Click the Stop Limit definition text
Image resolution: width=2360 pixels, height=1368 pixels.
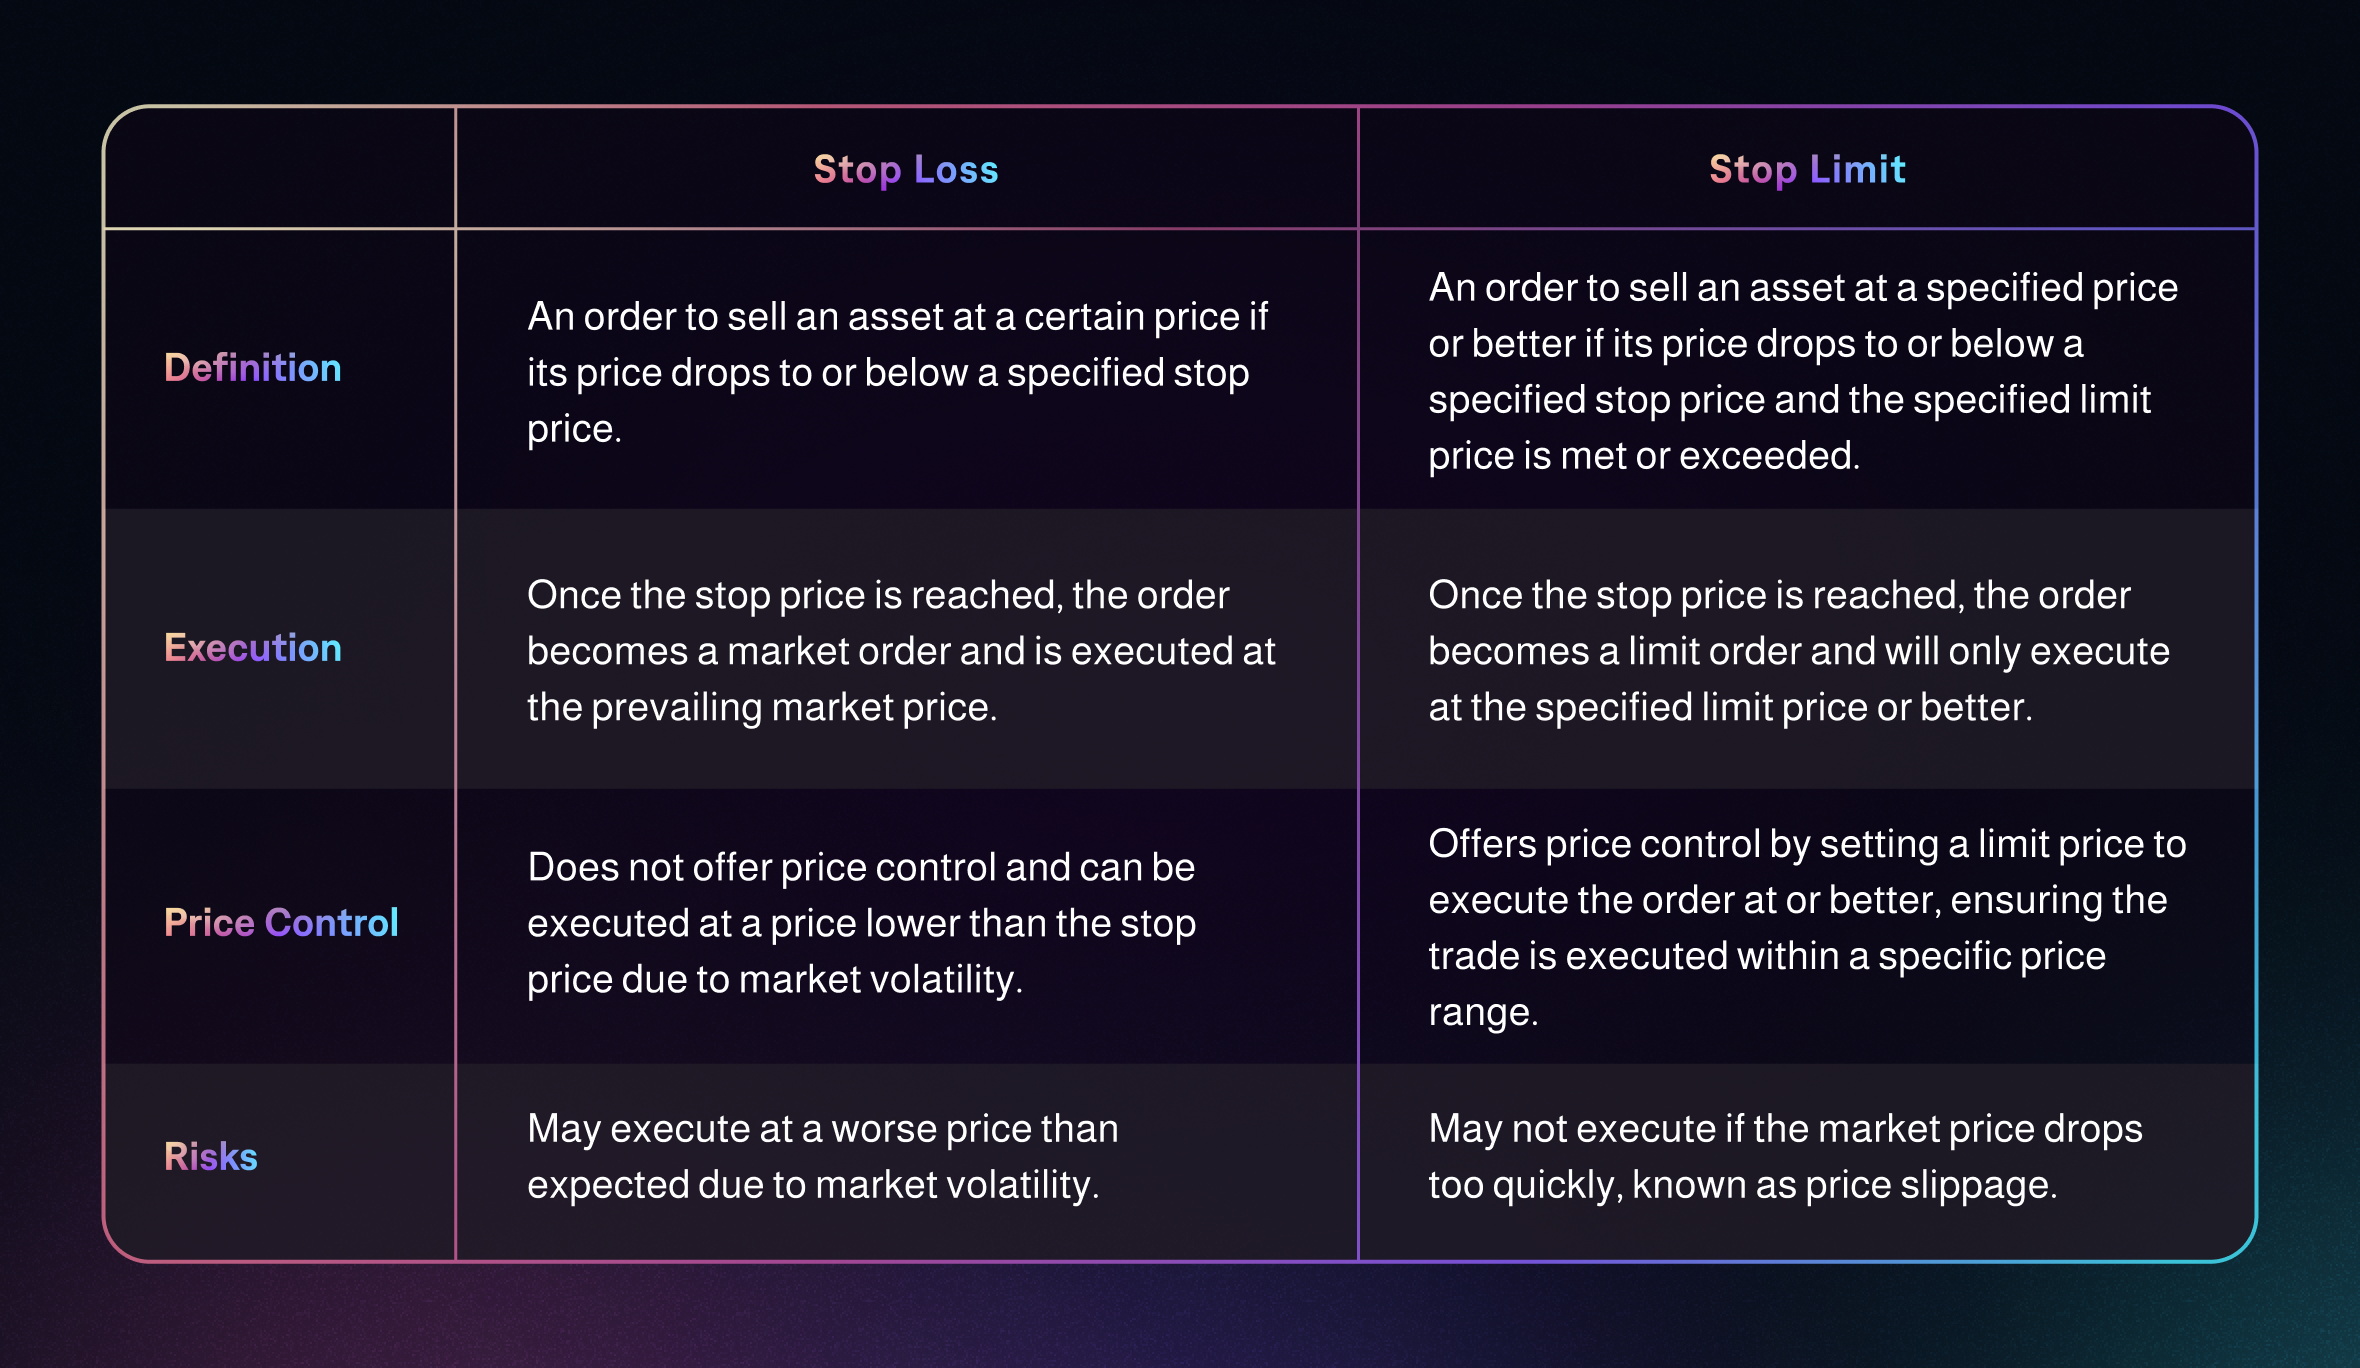tap(1802, 371)
